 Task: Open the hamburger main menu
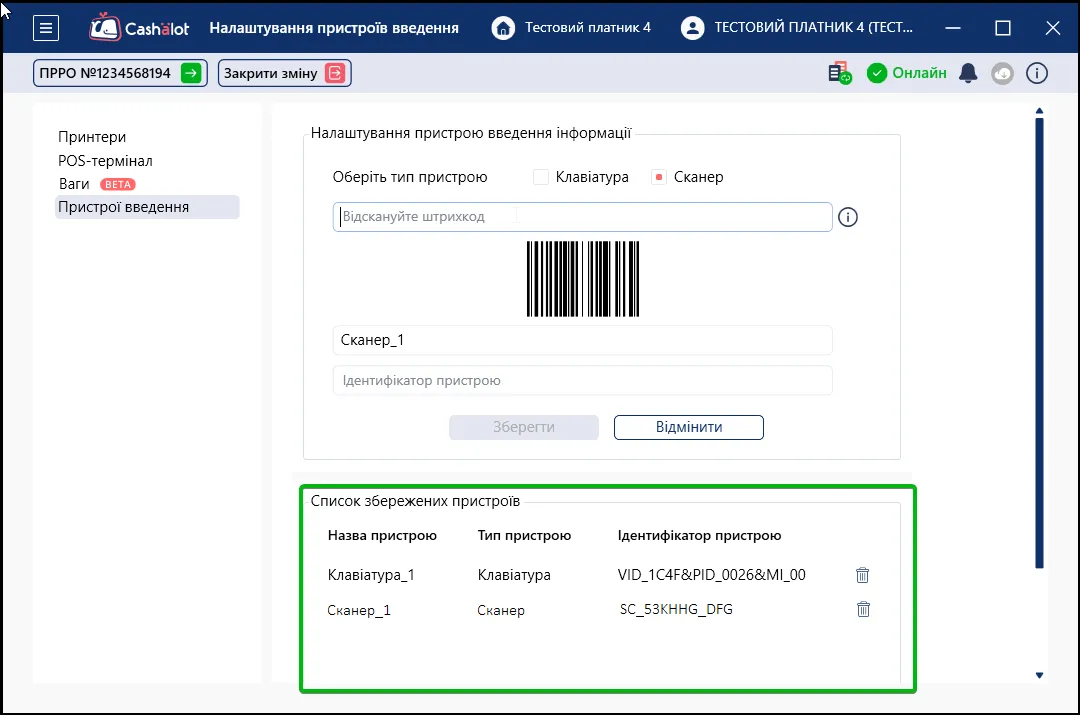(45, 28)
